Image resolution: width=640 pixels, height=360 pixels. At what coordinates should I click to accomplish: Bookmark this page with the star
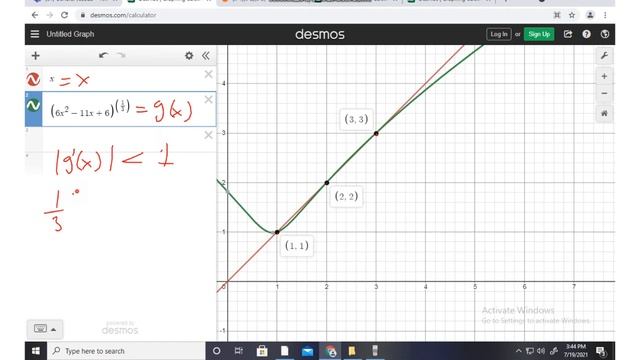tap(572, 15)
